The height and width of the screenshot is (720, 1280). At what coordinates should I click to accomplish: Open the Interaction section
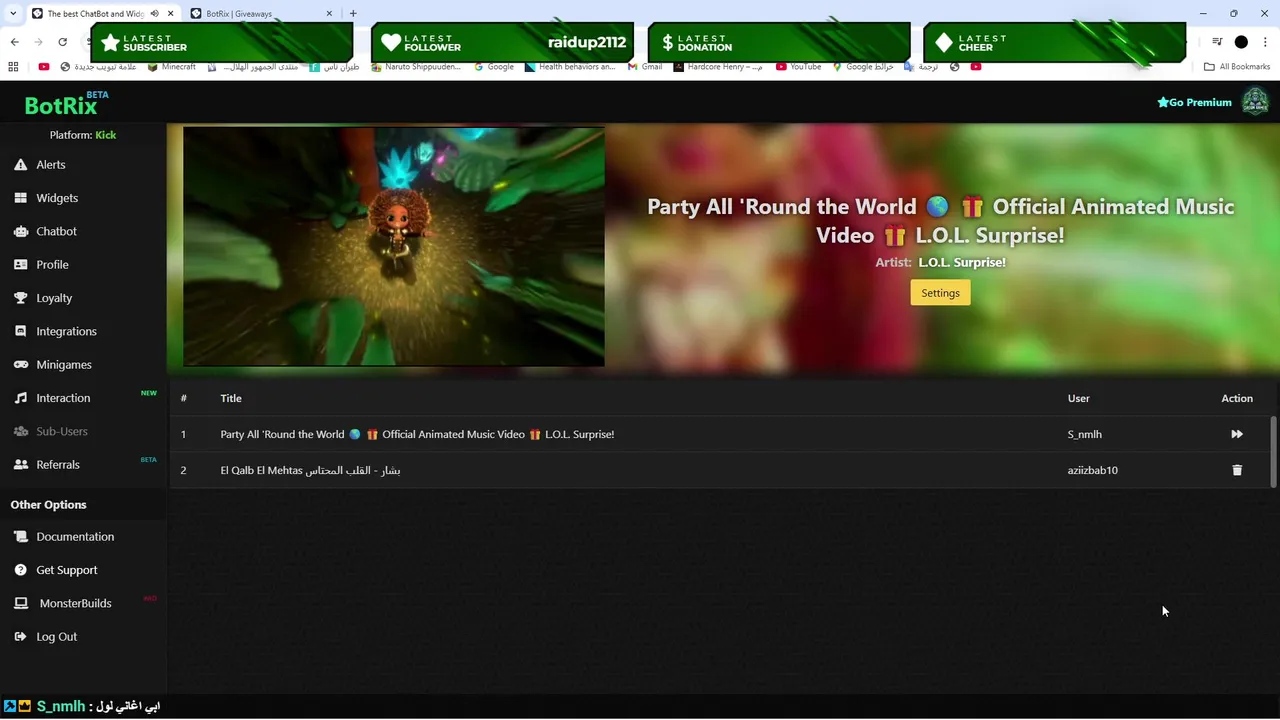[63, 398]
